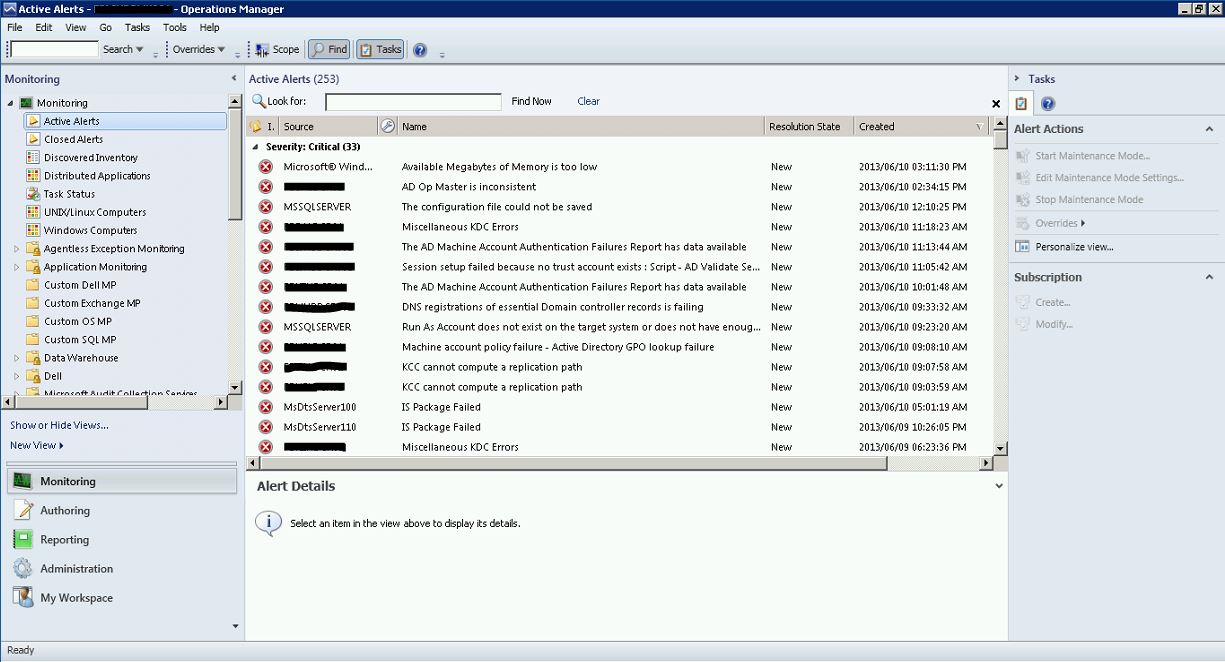This screenshot has height=662, width=1225.
Task: Click the My Workspace icon
Action: click(23, 597)
